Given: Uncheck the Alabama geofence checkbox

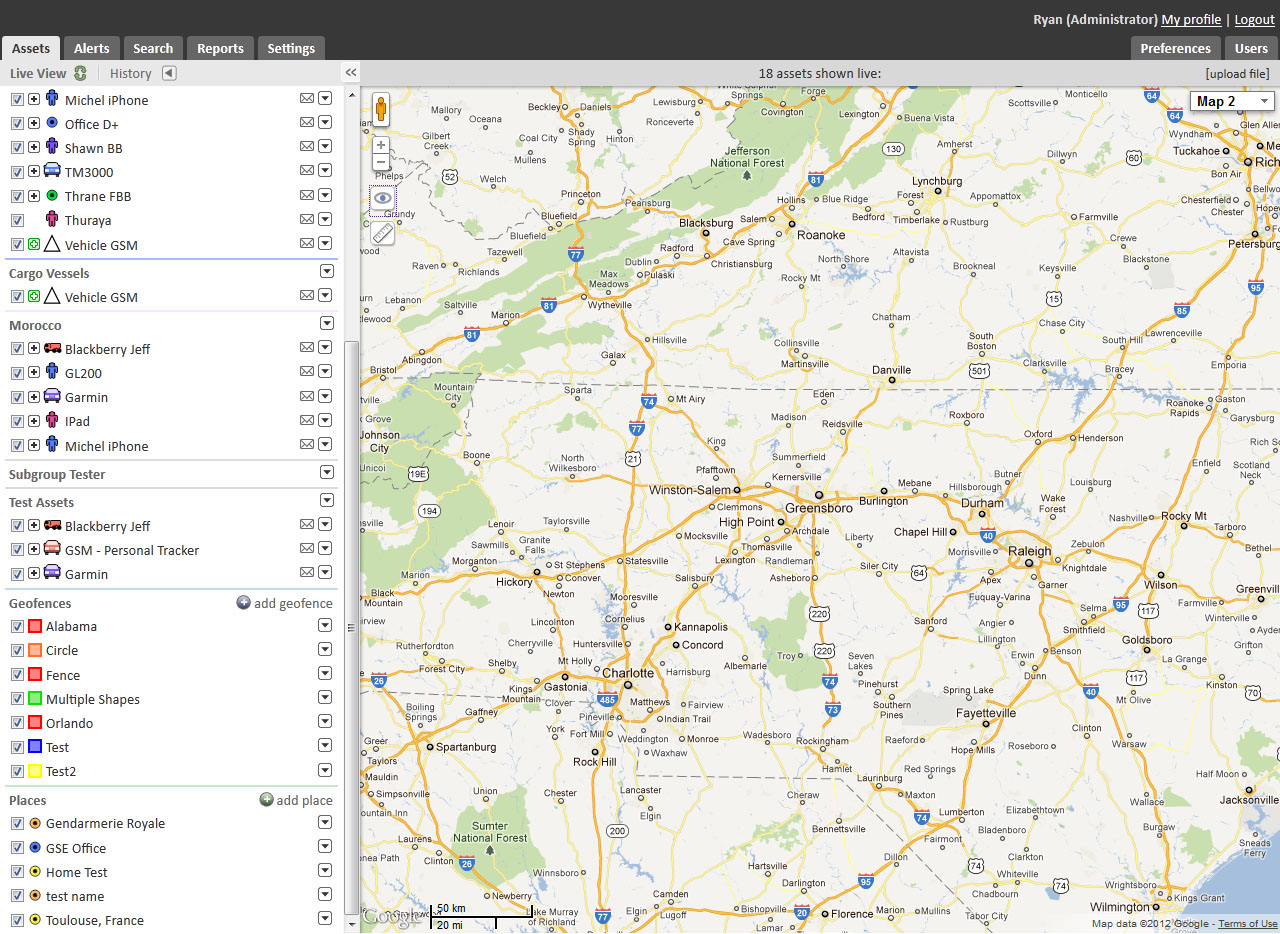Looking at the screenshot, I should pos(17,626).
